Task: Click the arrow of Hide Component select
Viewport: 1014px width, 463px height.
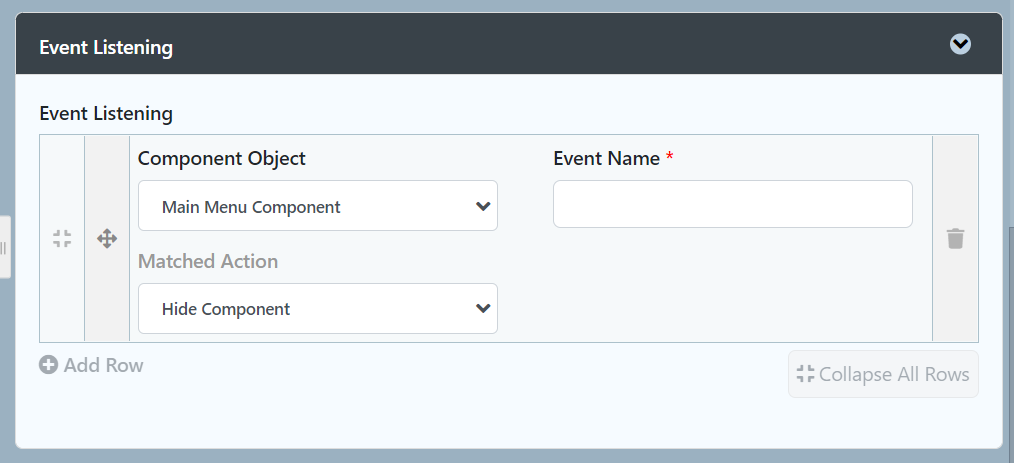Action: (483, 308)
